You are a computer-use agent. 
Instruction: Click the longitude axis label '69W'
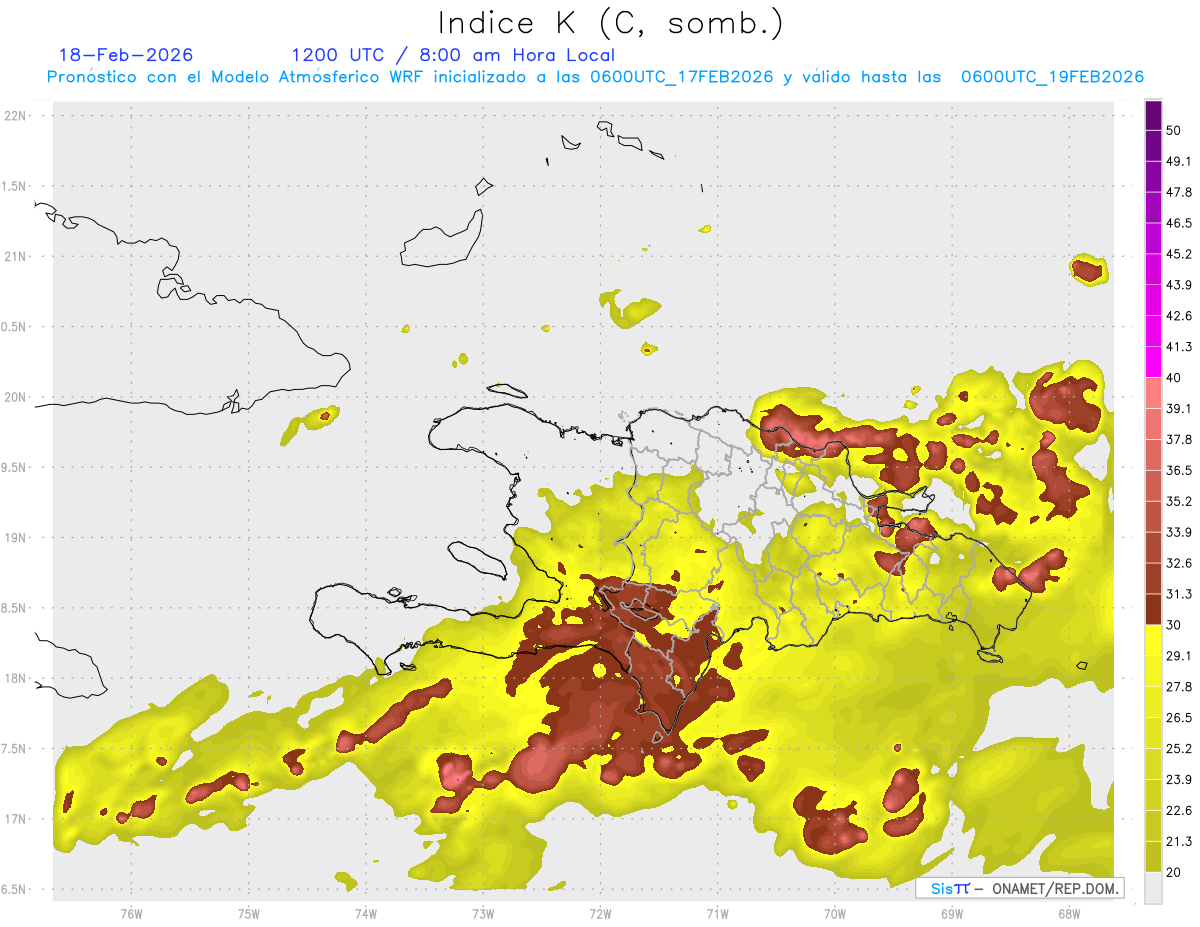[952, 914]
